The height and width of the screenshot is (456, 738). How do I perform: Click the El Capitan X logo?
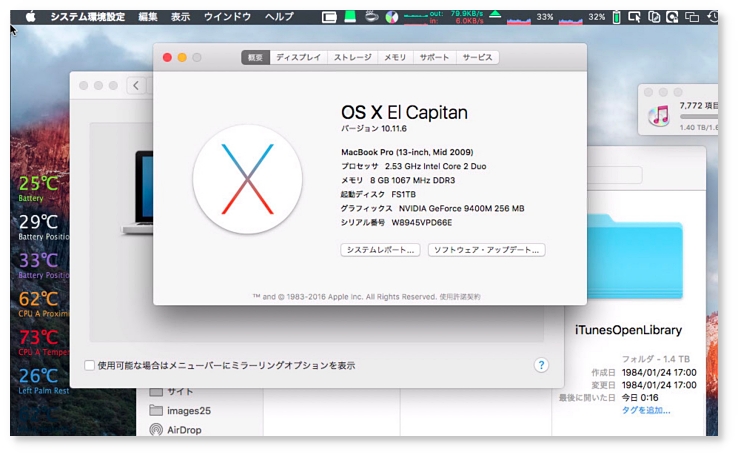(248, 180)
